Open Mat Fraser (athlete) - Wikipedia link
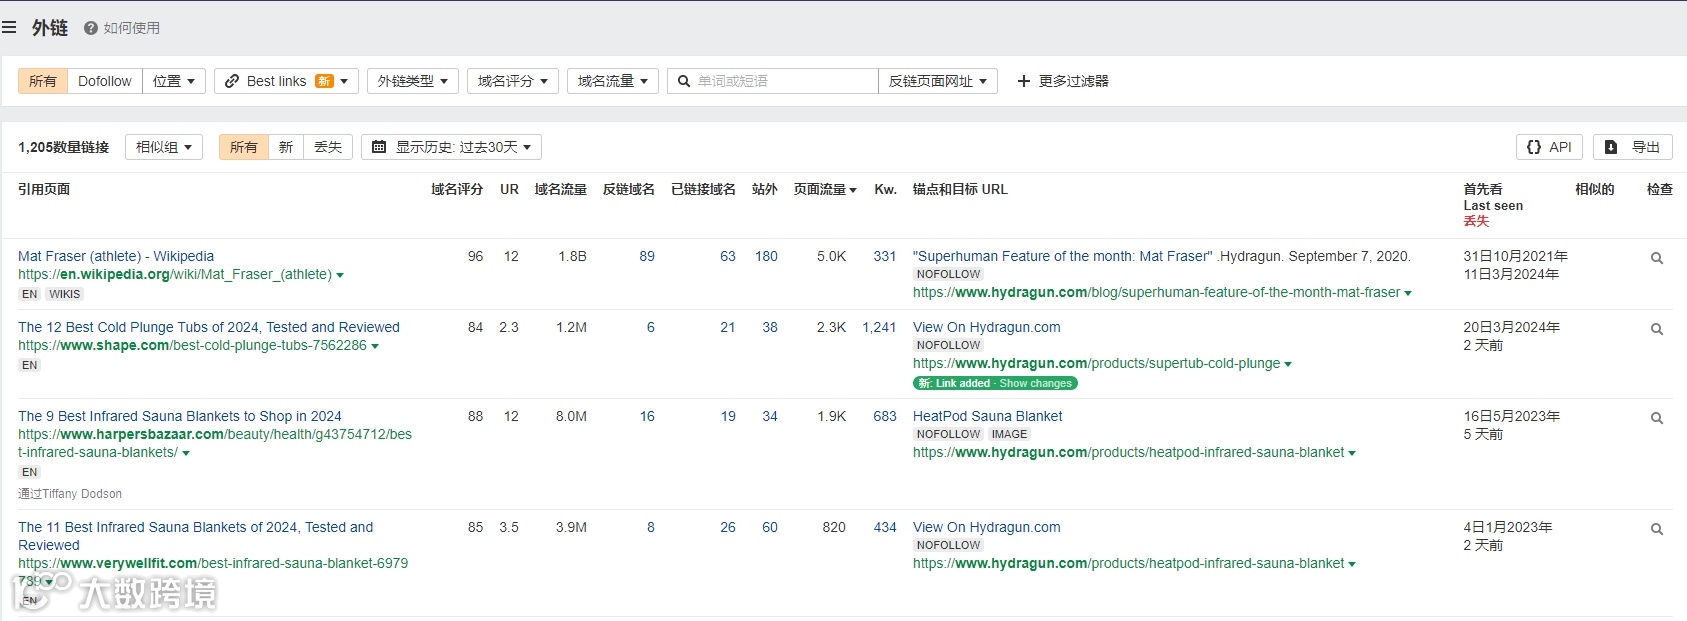Screen dimensions: 1687x621 pyautogui.click(x=116, y=256)
